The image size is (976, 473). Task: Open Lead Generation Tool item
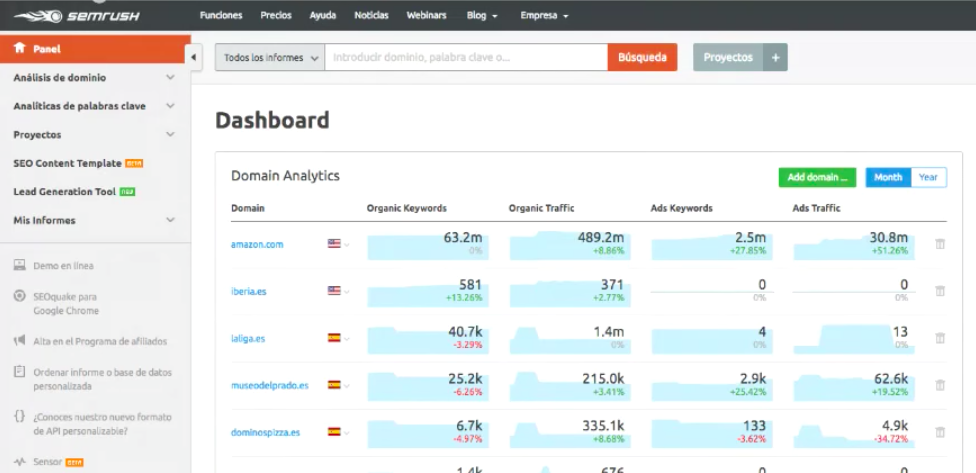(65, 192)
